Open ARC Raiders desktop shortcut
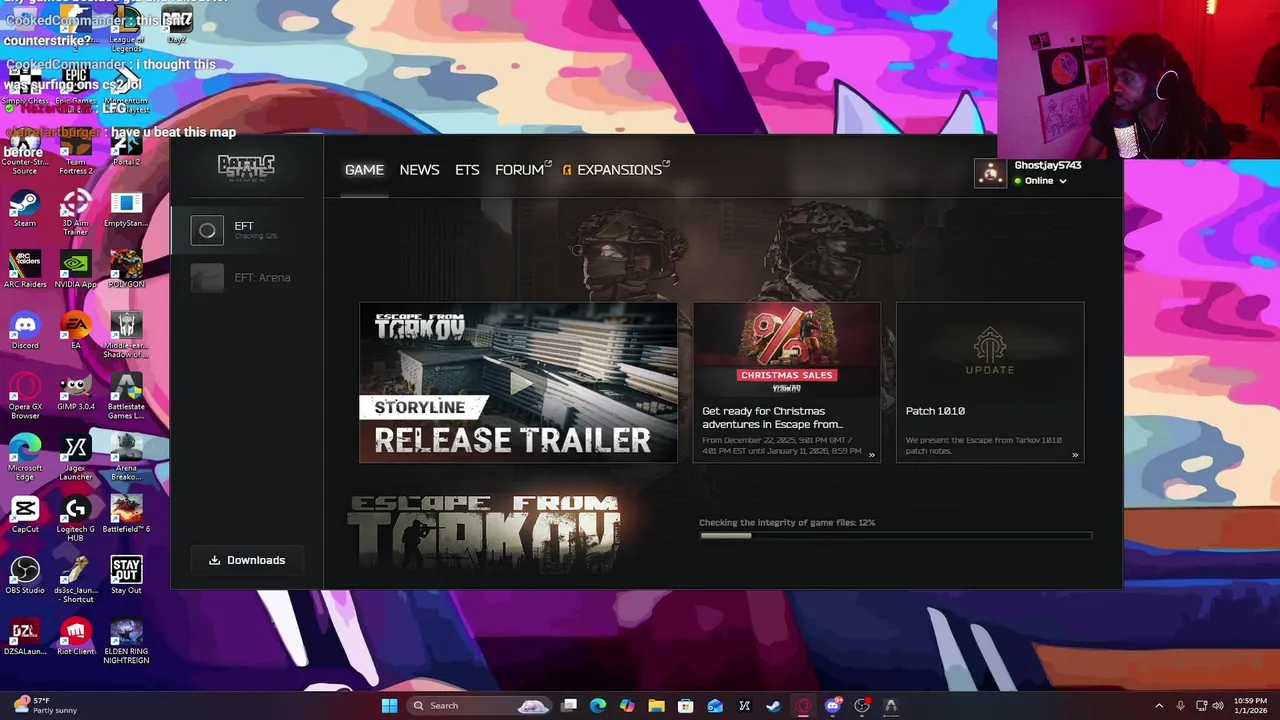 (25, 270)
